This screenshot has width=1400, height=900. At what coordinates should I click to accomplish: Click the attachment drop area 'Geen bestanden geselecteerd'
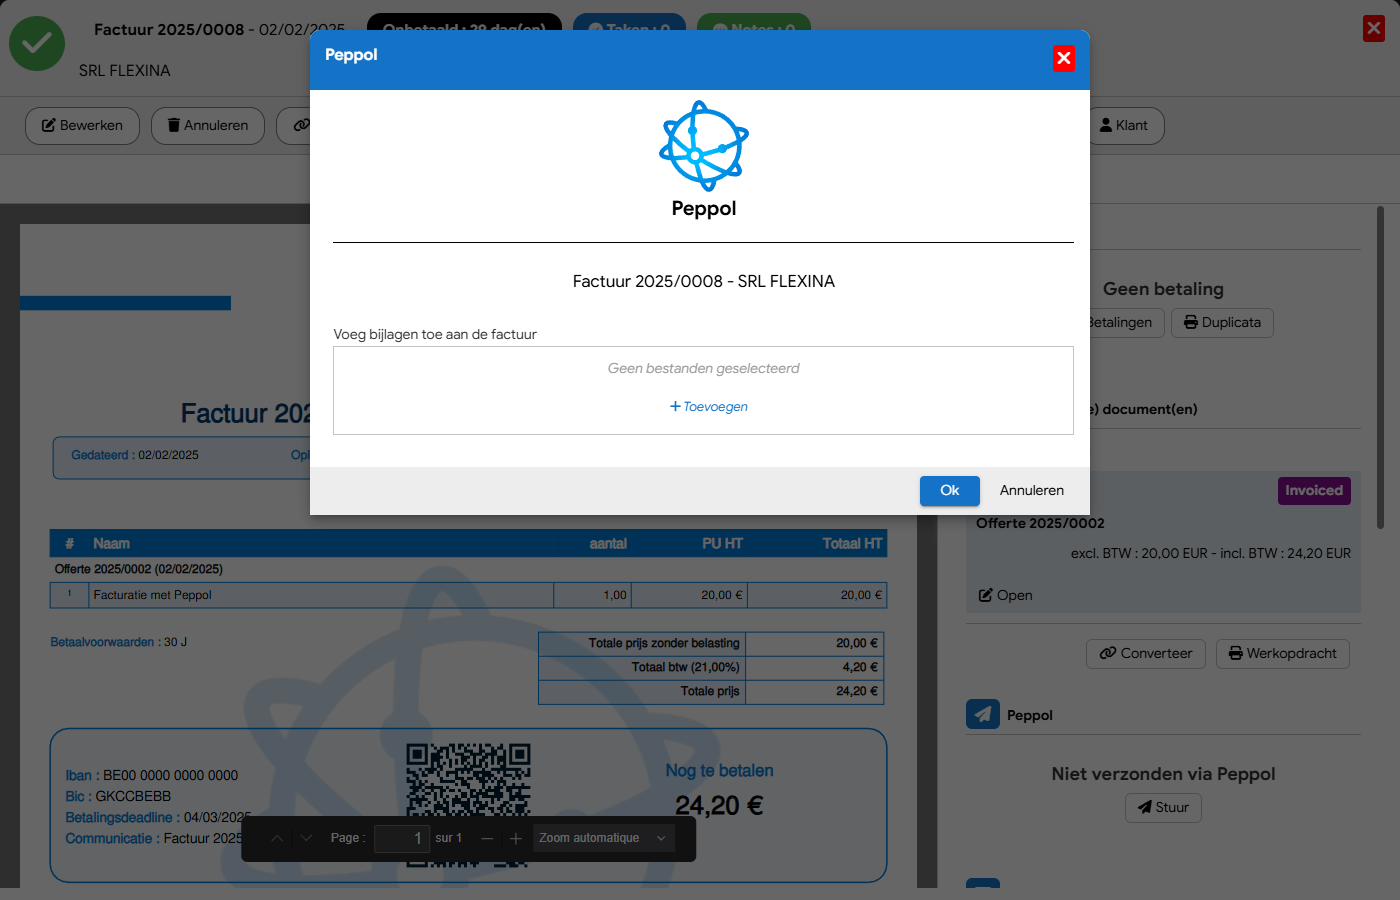click(703, 390)
